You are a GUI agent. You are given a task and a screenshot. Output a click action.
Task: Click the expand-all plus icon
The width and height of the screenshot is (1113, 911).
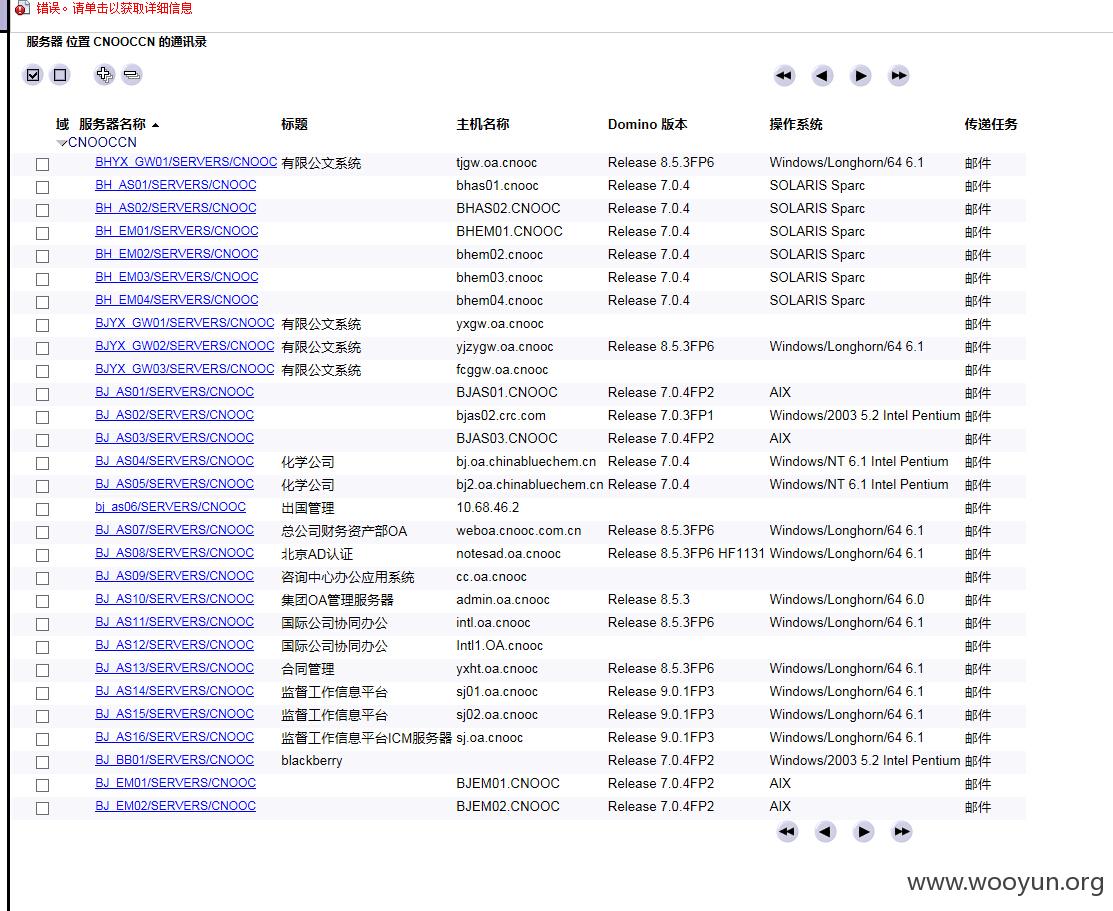pyautogui.click(x=104, y=75)
